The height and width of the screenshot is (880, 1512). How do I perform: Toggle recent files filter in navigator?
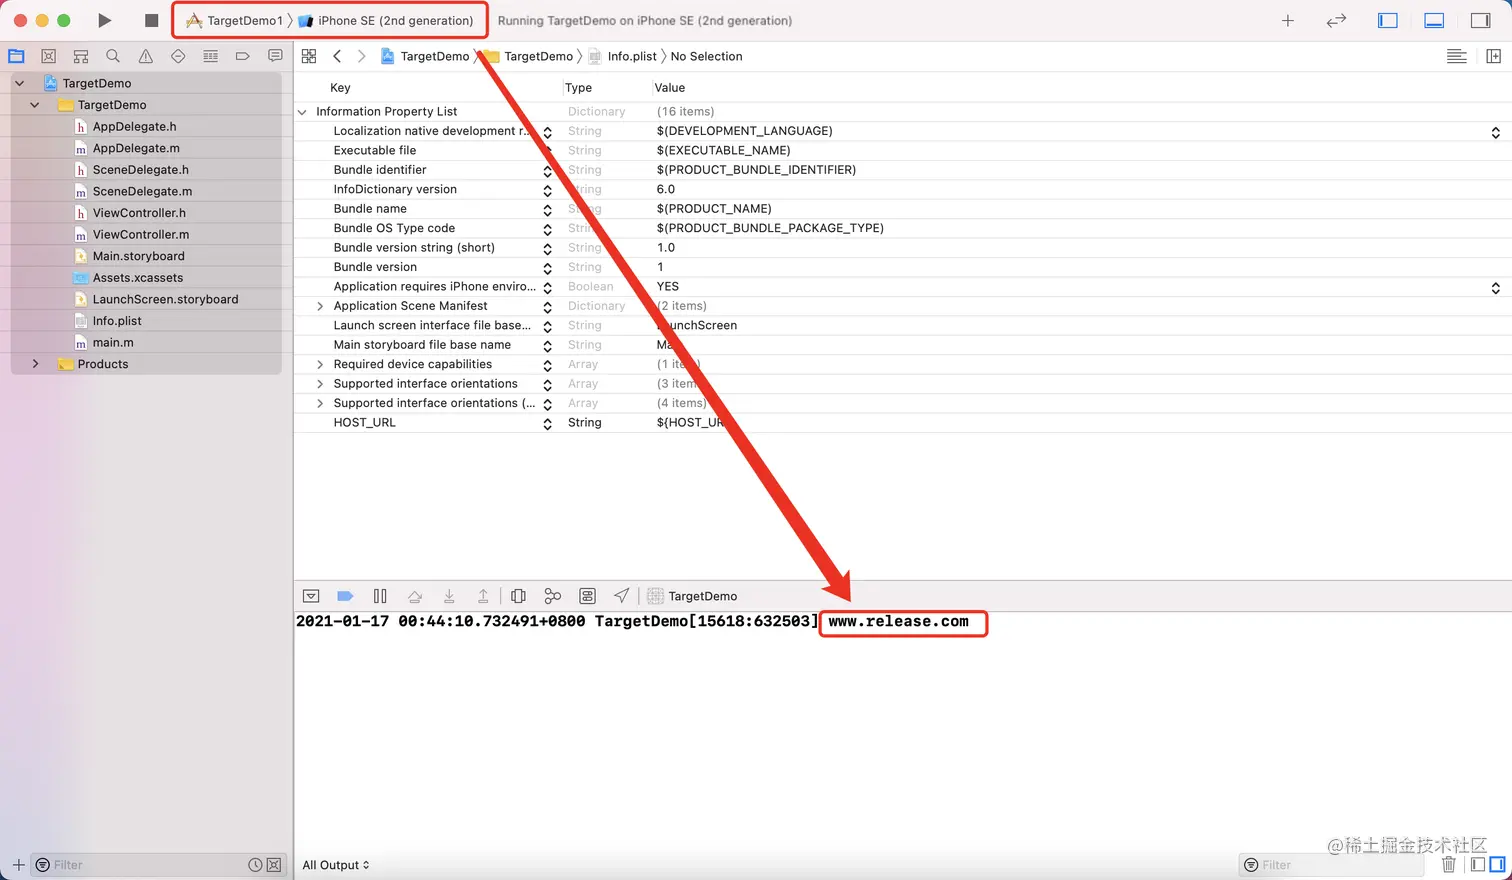pyautogui.click(x=255, y=865)
